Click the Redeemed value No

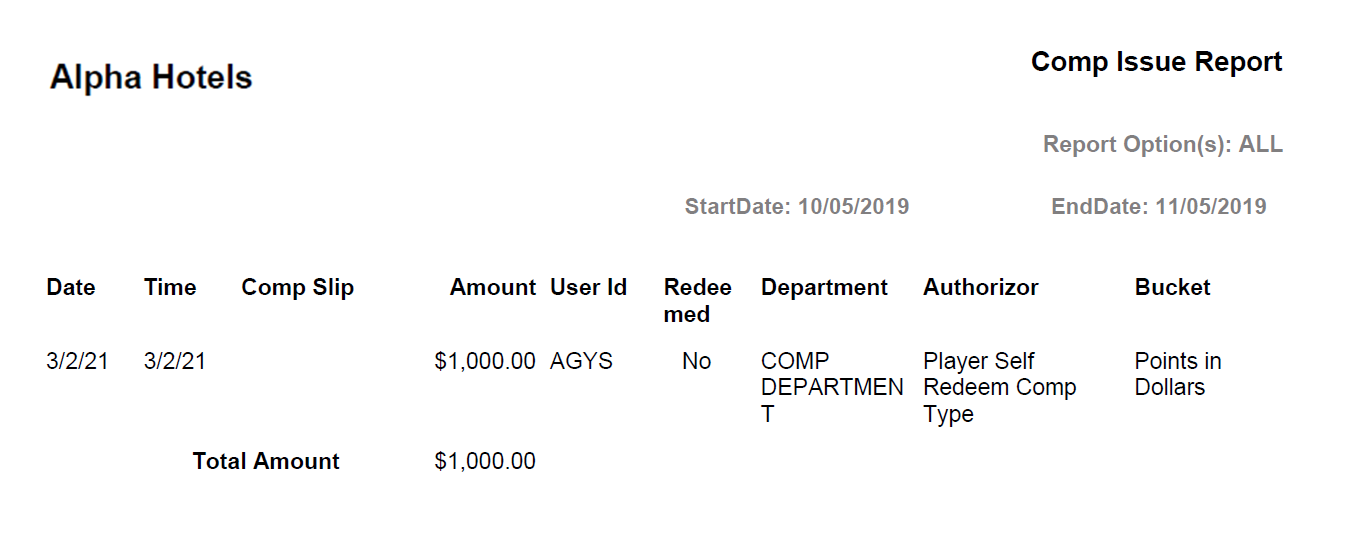(x=696, y=361)
